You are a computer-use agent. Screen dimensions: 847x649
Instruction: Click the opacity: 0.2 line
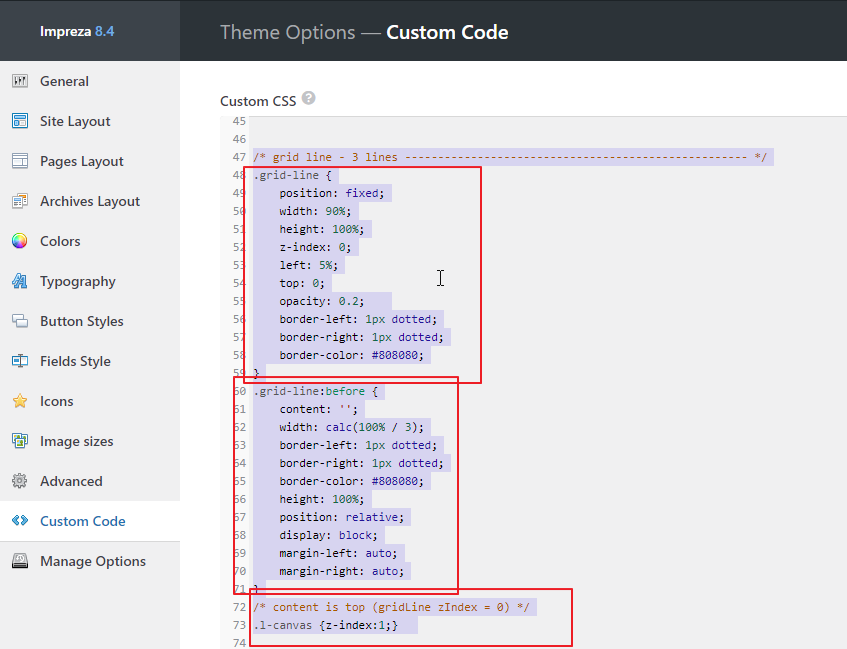[321, 301]
